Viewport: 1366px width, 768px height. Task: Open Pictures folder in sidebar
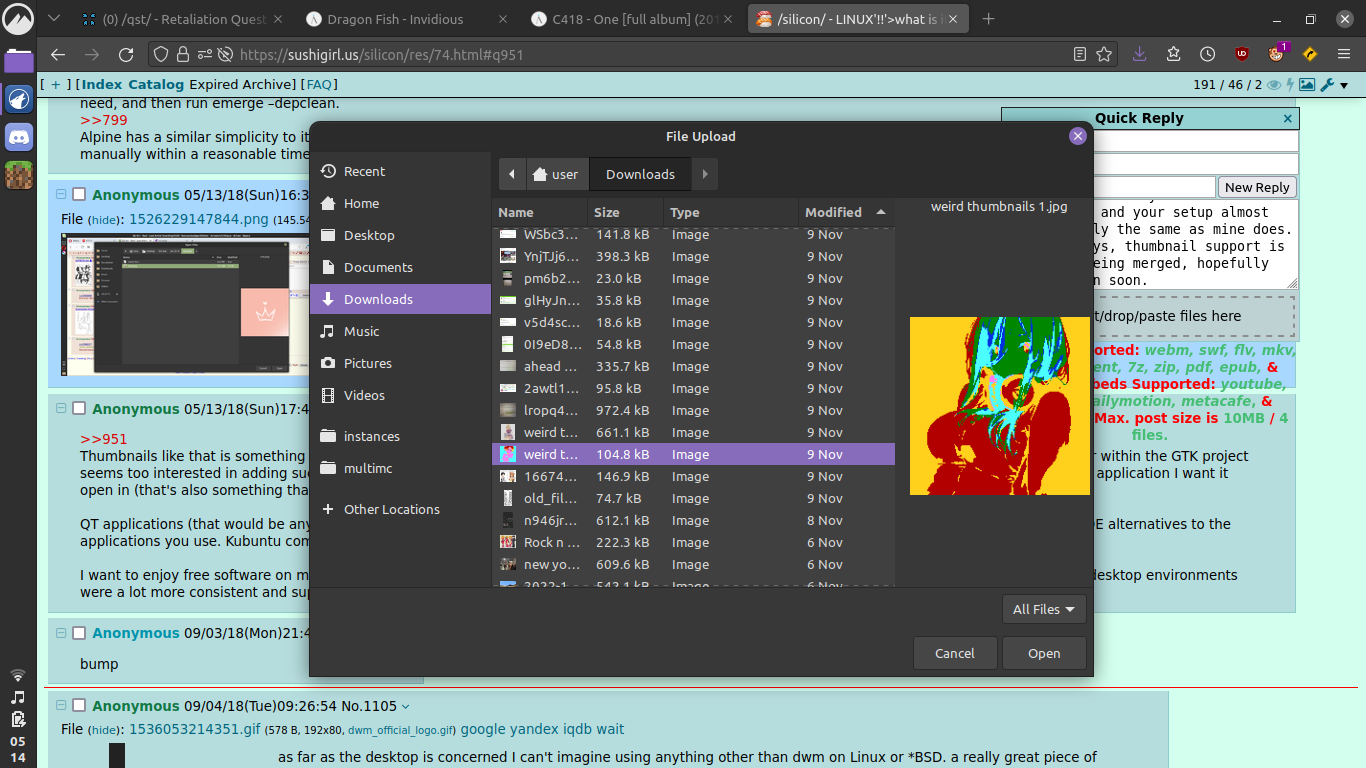pos(367,363)
